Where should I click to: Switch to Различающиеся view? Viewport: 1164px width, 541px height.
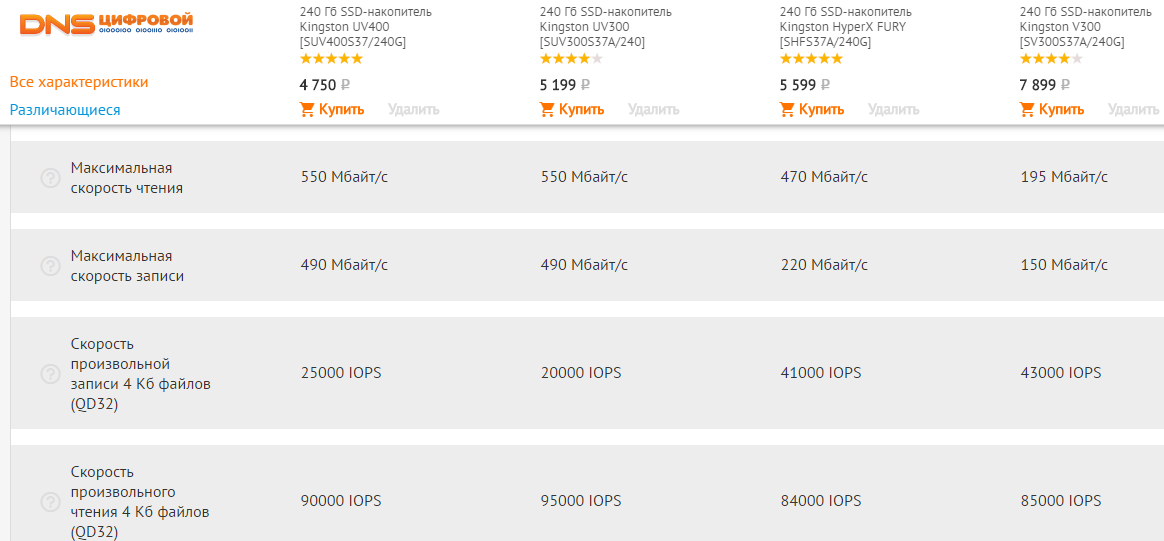pos(65,110)
